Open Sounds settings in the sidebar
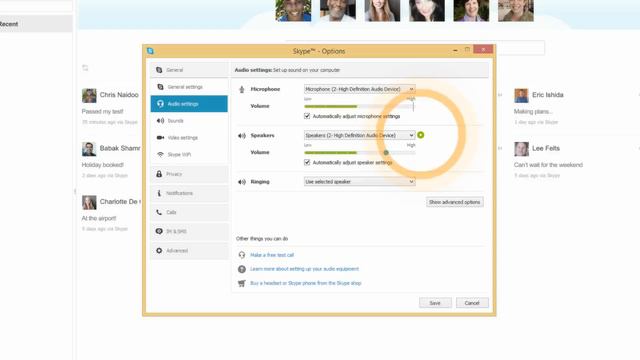 pyautogui.click(x=189, y=121)
